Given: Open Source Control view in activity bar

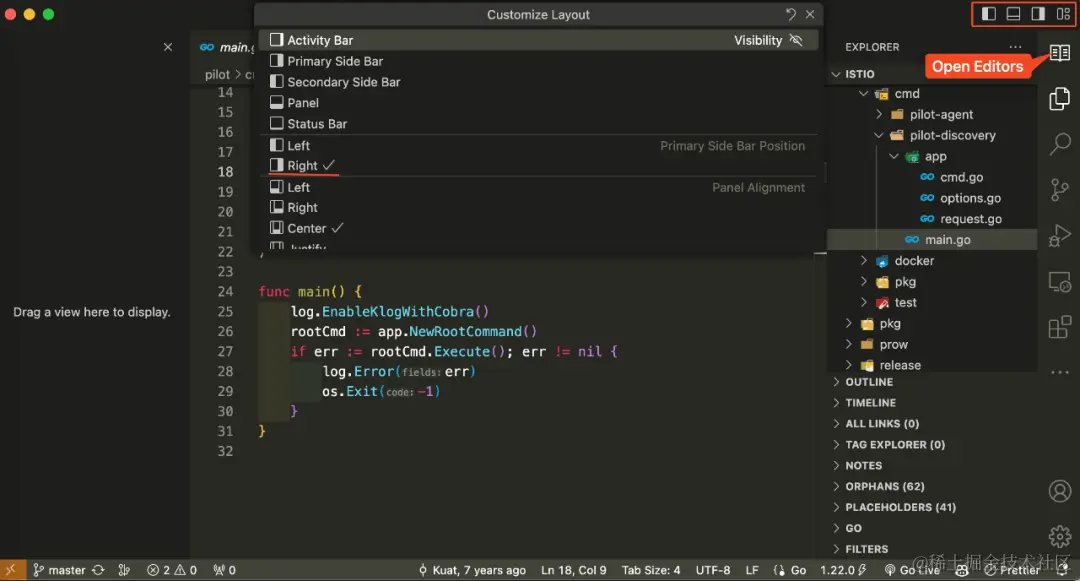Looking at the screenshot, I should click(x=1059, y=189).
